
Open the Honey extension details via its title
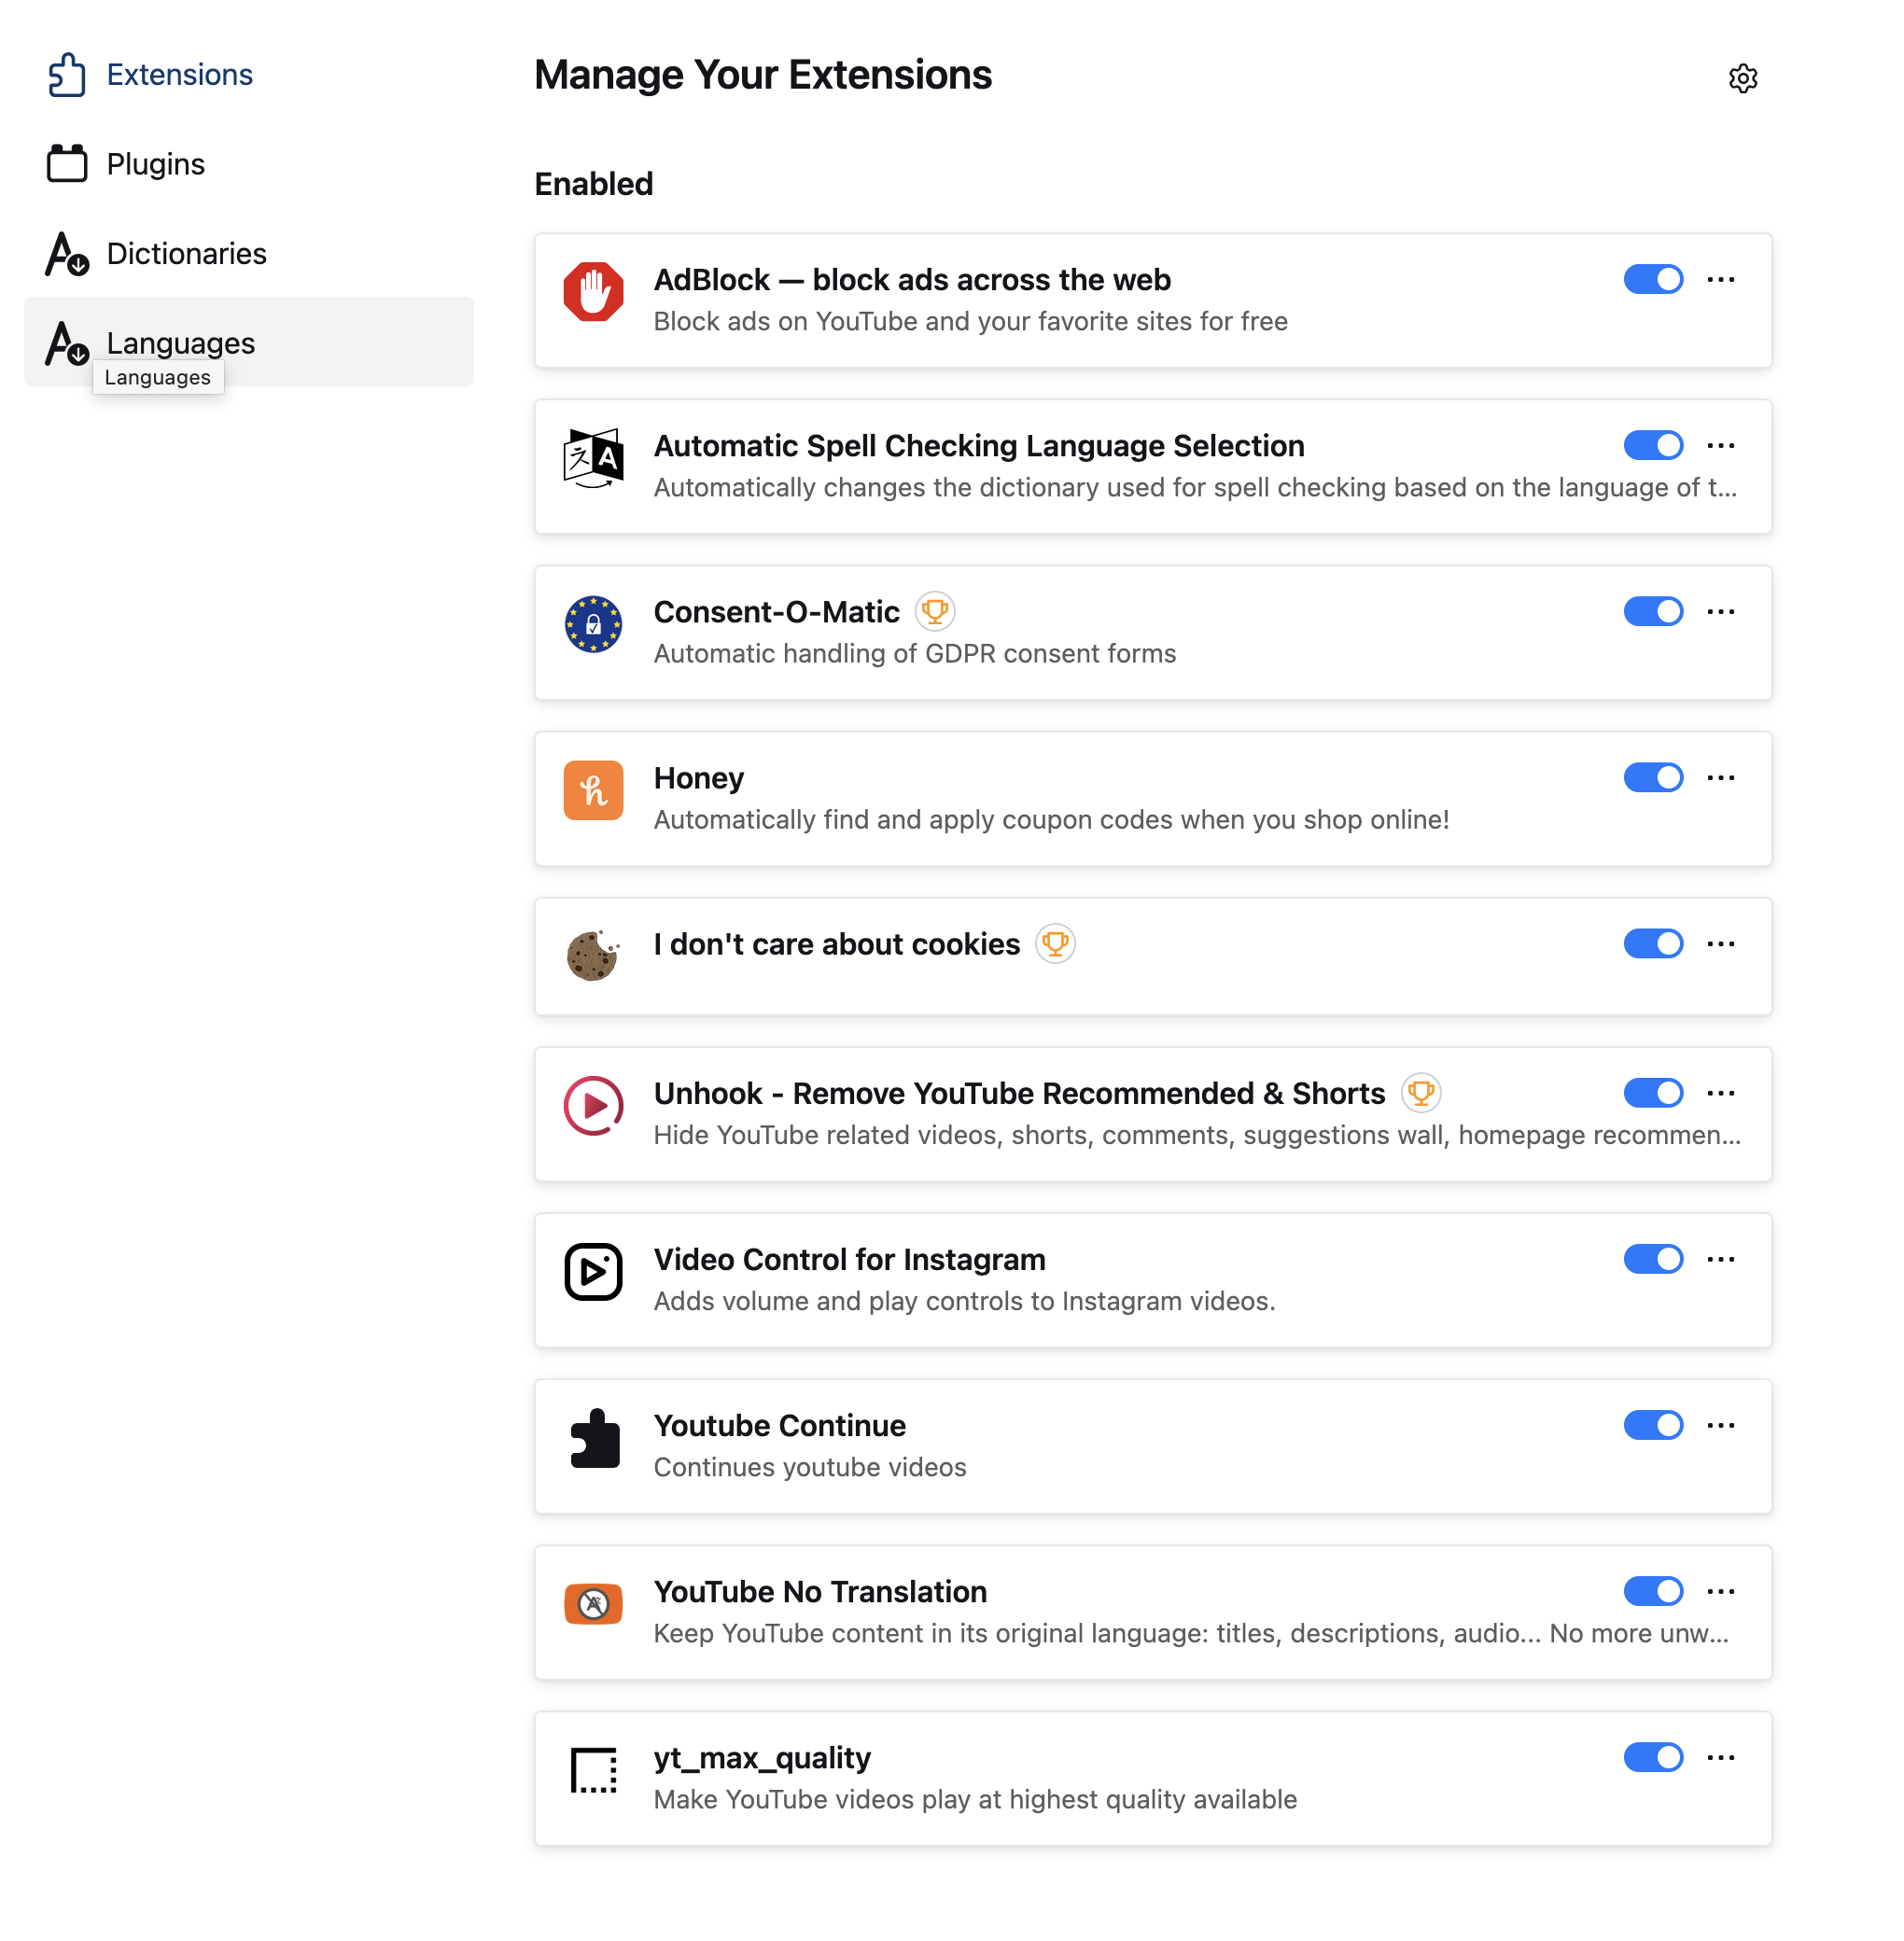click(698, 778)
